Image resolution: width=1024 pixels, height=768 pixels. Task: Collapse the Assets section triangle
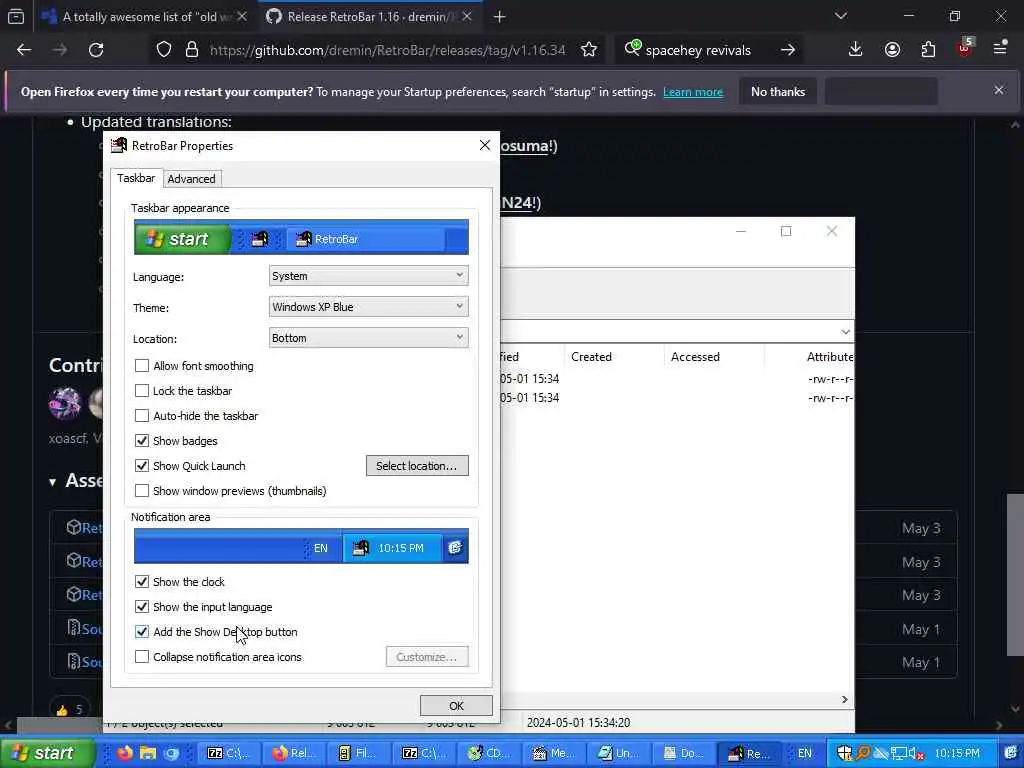pyautogui.click(x=52, y=482)
